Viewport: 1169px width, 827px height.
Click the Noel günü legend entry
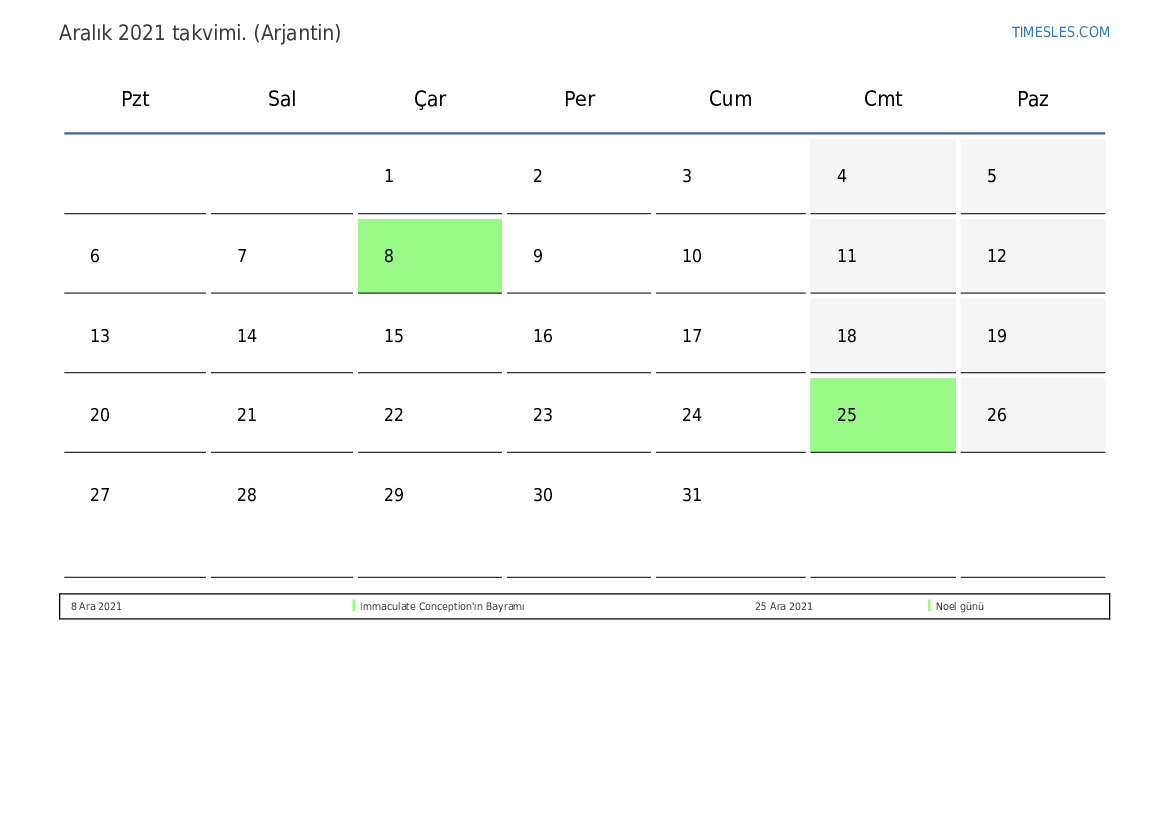(x=960, y=606)
